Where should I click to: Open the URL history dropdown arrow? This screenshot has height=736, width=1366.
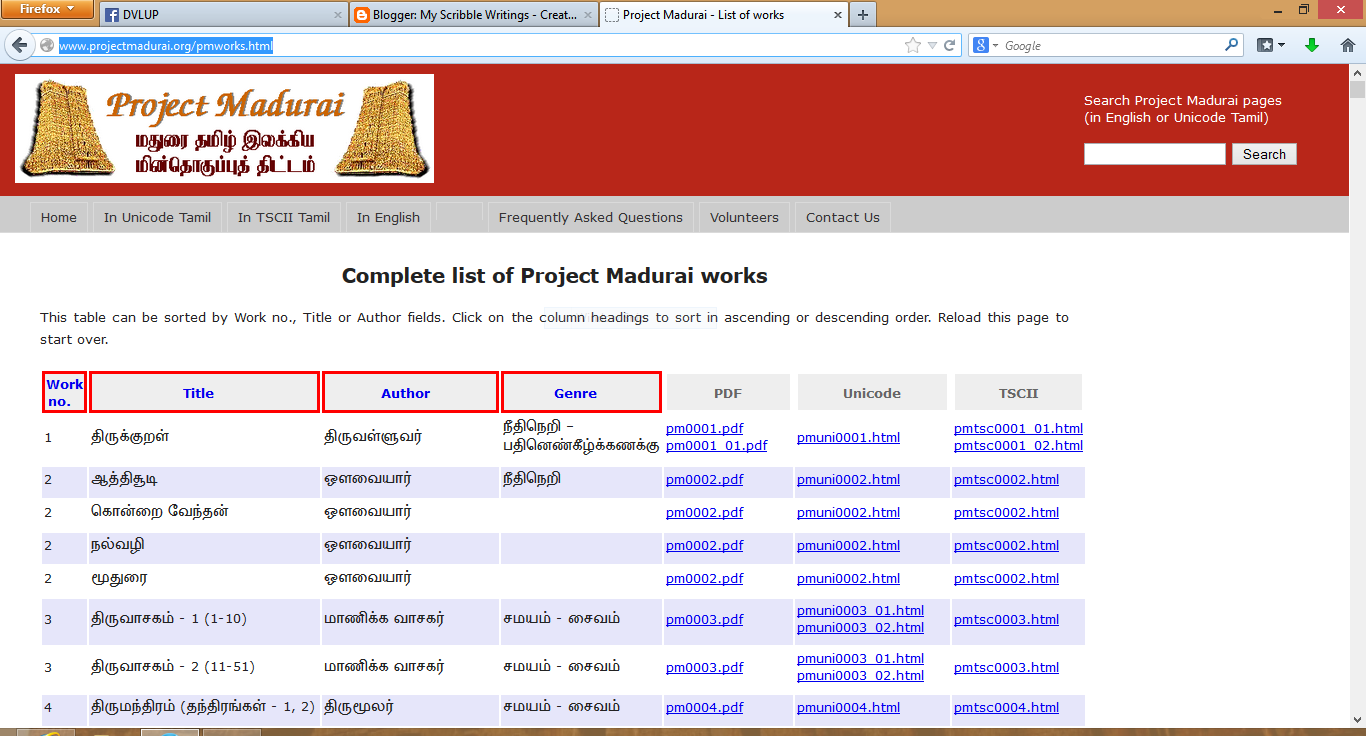[932, 46]
